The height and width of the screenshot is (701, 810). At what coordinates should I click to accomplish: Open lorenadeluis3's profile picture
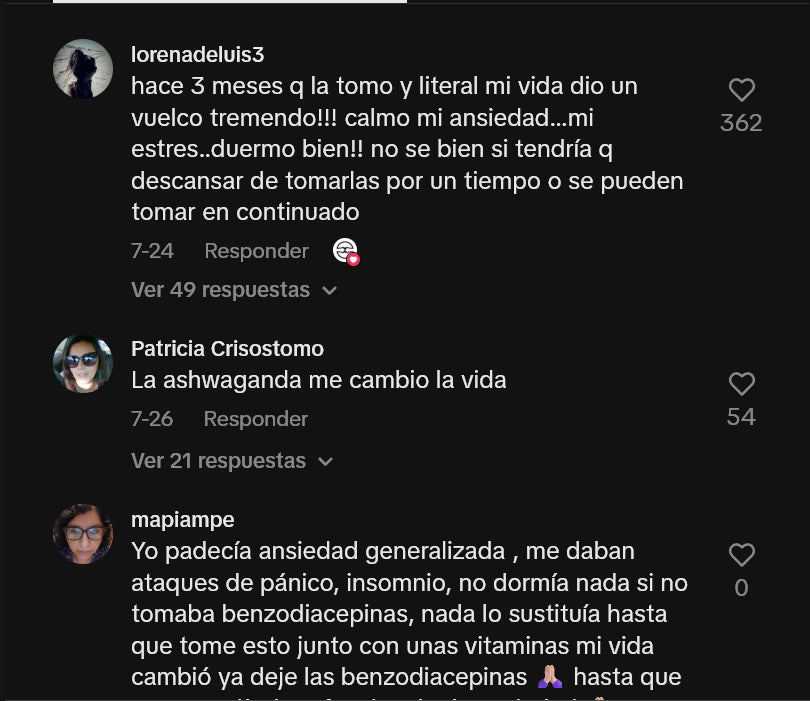pyautogui.click(x=83, y=69)
